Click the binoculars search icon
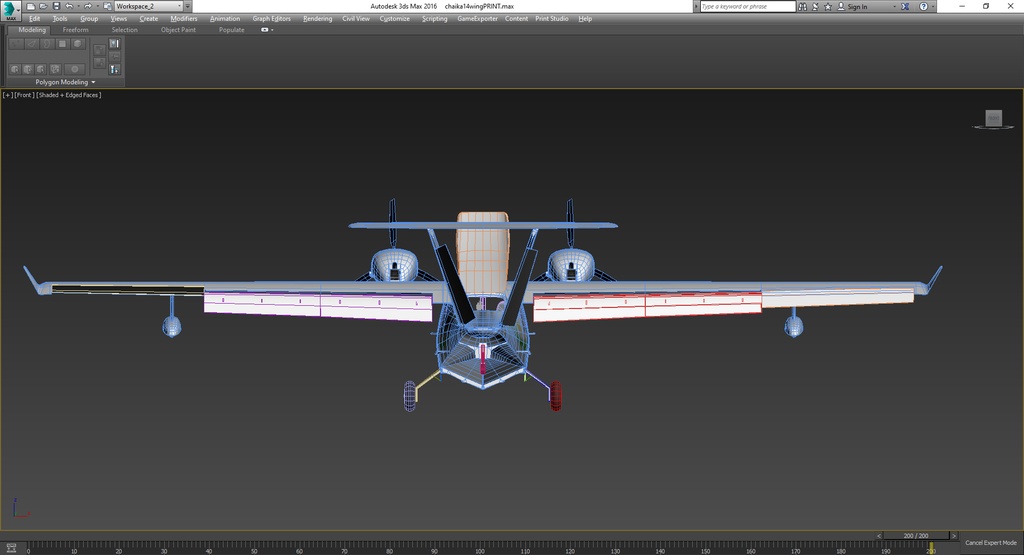The image size is (1024, 555). pos(803,7)
